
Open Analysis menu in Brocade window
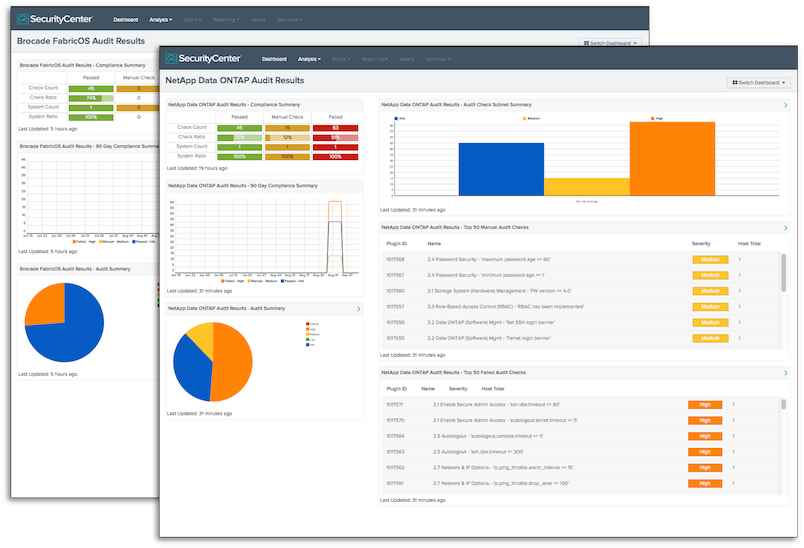point(160,19)
